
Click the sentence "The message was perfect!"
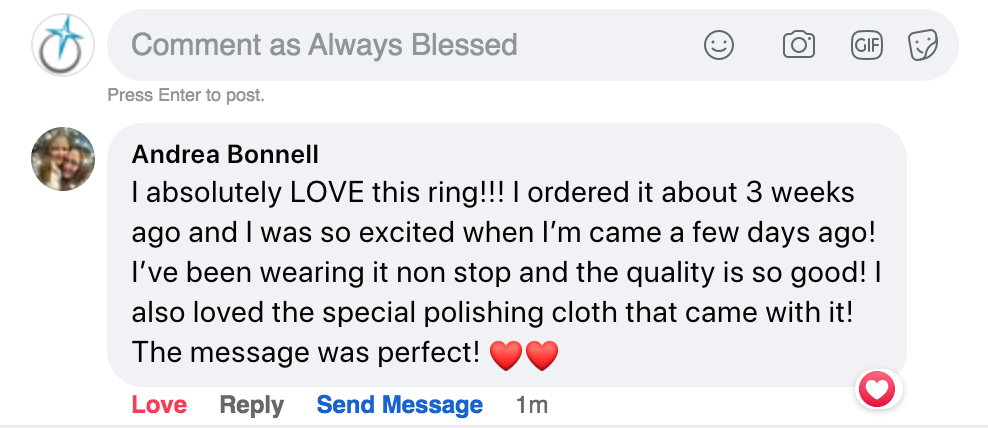306,353
